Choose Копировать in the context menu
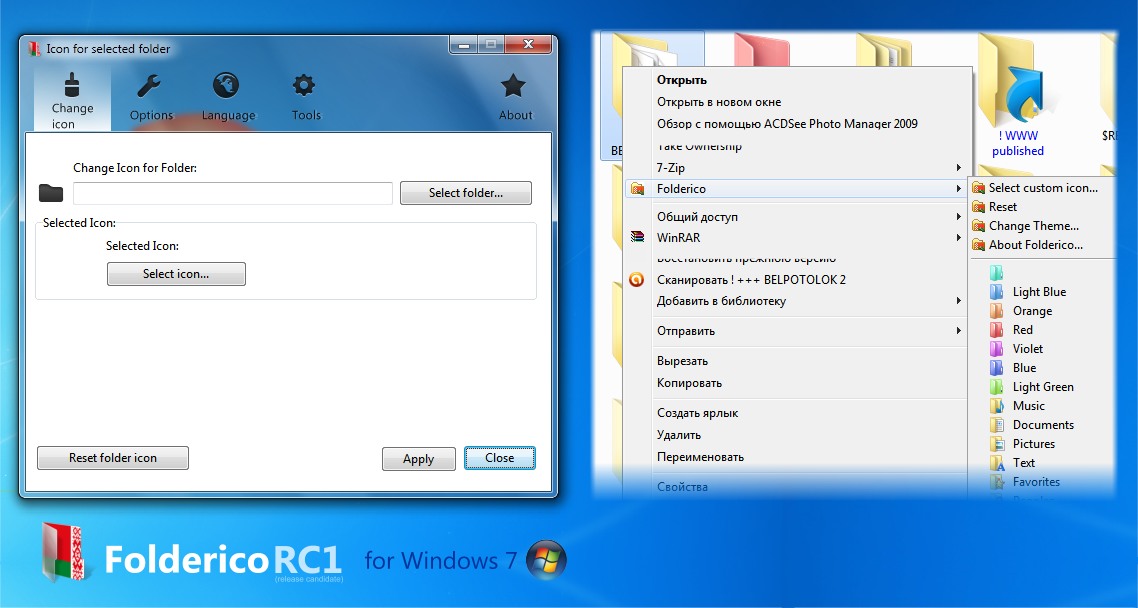The image size is (1138, 608). pos(798,382)
